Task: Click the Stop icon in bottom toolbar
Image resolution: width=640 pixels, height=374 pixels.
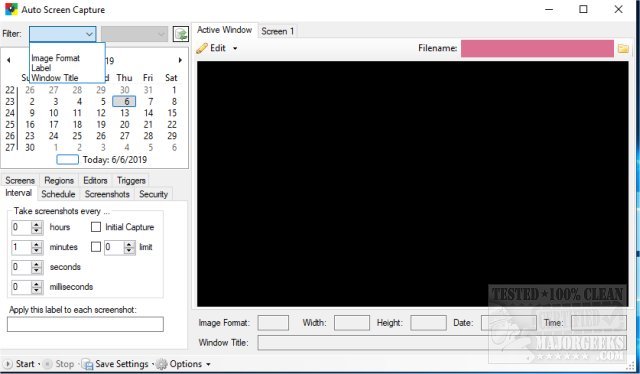Action: point(47,364)
